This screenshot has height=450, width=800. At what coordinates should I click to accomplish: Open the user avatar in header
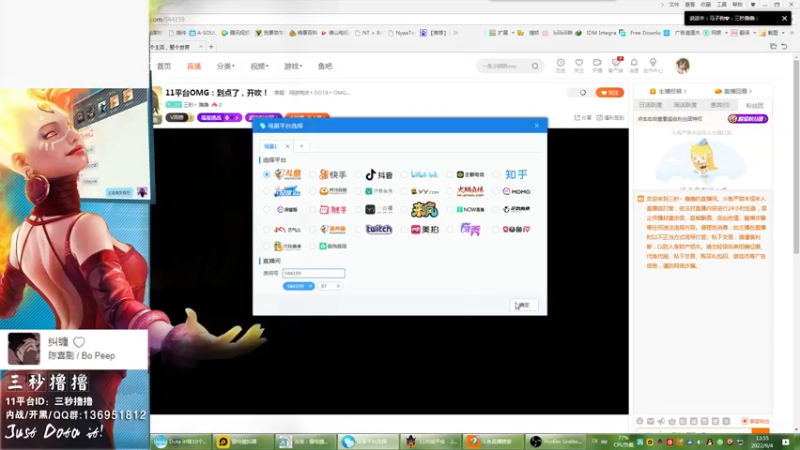click(682, 65)
